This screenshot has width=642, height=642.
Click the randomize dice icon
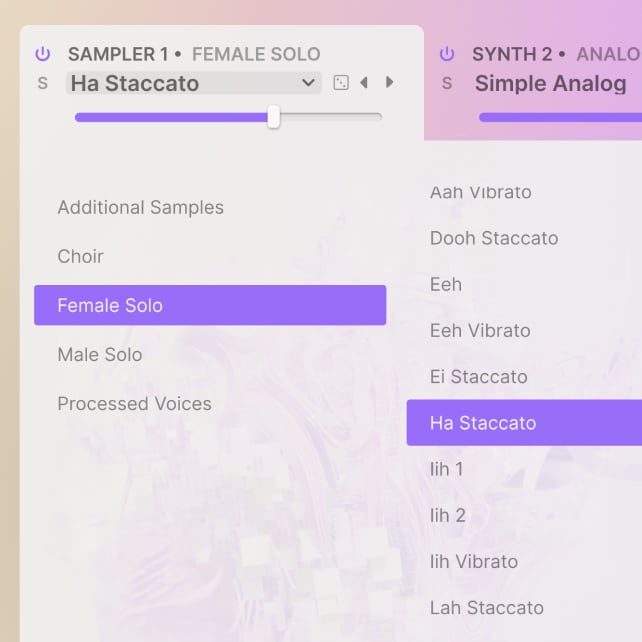pyautogui.click(x=341, y=83)
